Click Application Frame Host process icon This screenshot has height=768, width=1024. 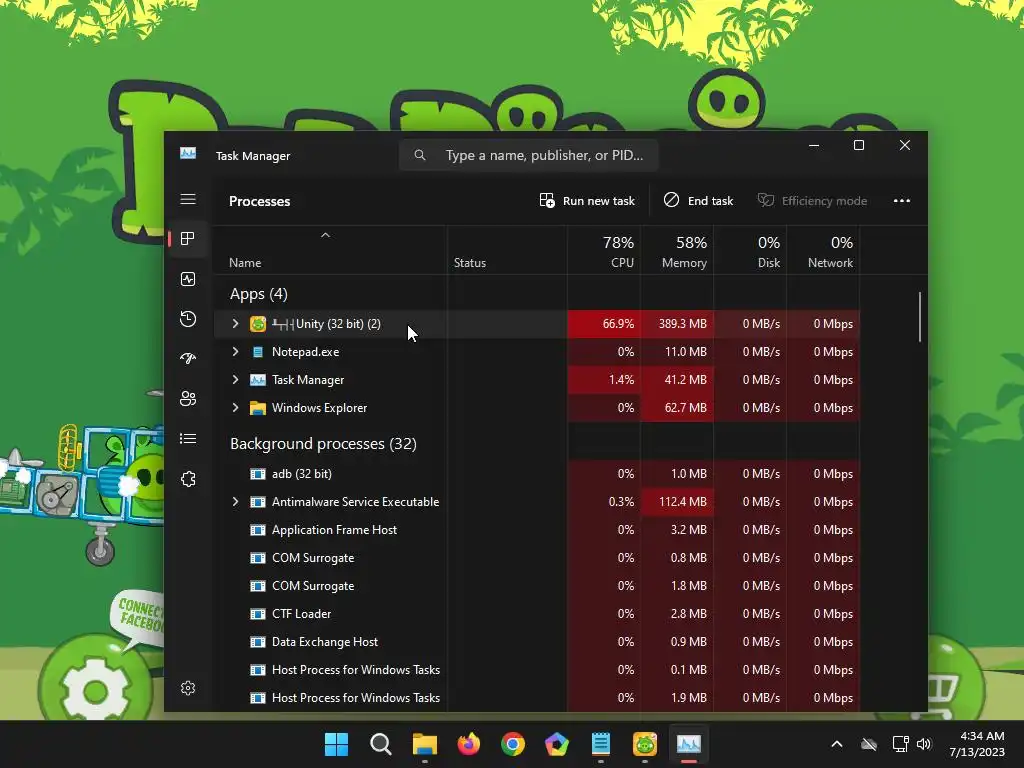point(258,530)
